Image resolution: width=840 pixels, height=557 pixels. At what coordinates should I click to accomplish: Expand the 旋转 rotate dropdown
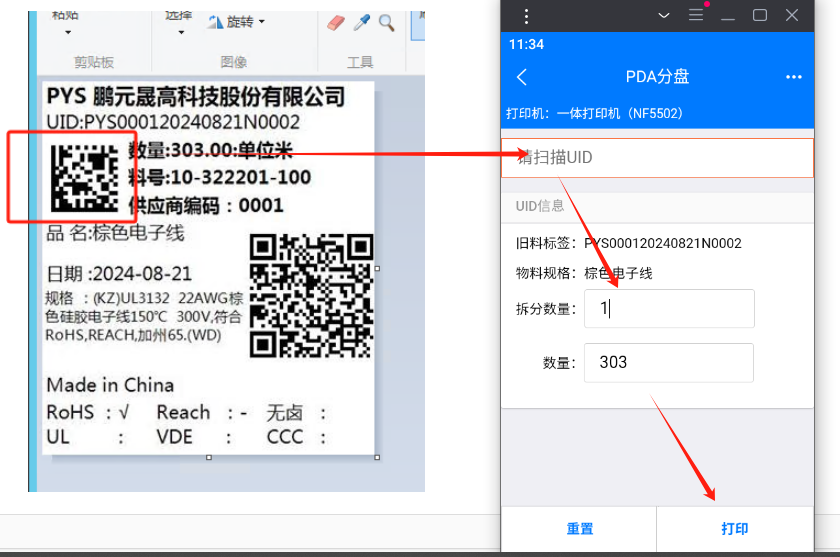tap(260, 22)
